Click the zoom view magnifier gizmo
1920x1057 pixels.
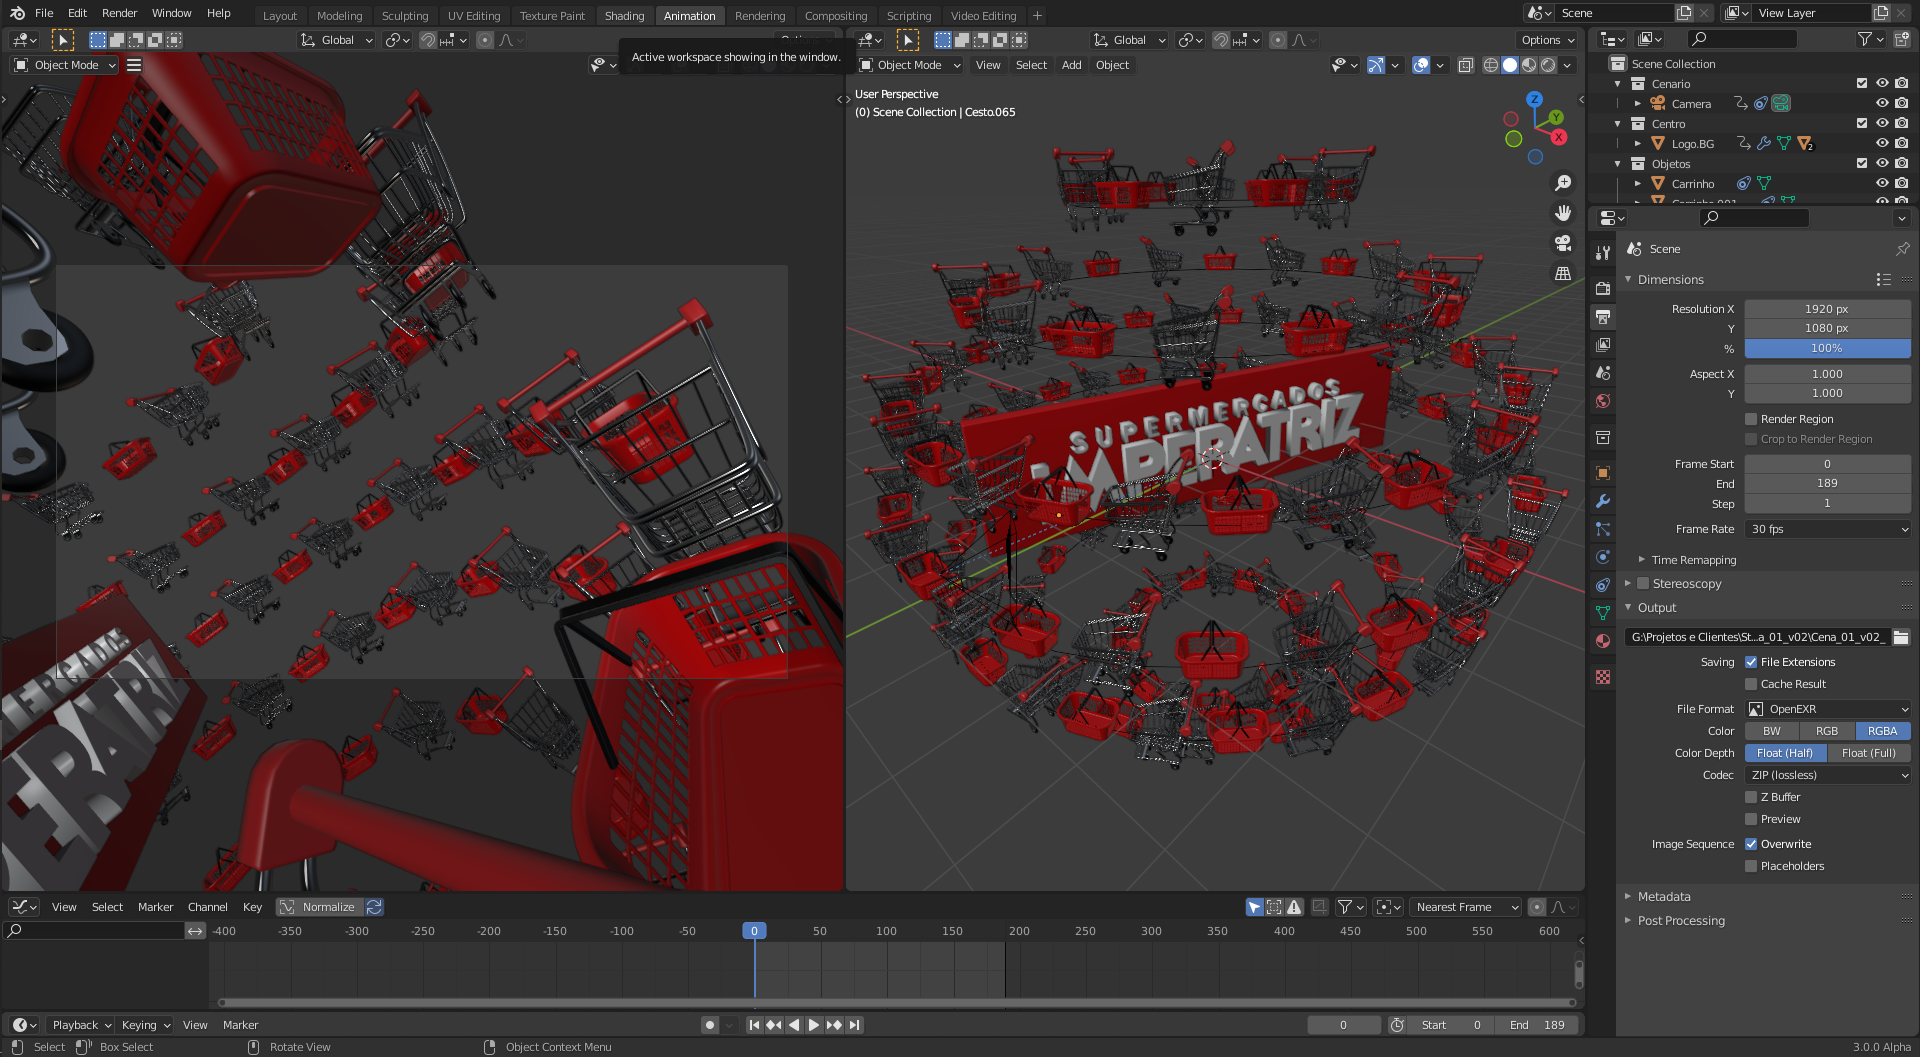tap(1562, 183)
